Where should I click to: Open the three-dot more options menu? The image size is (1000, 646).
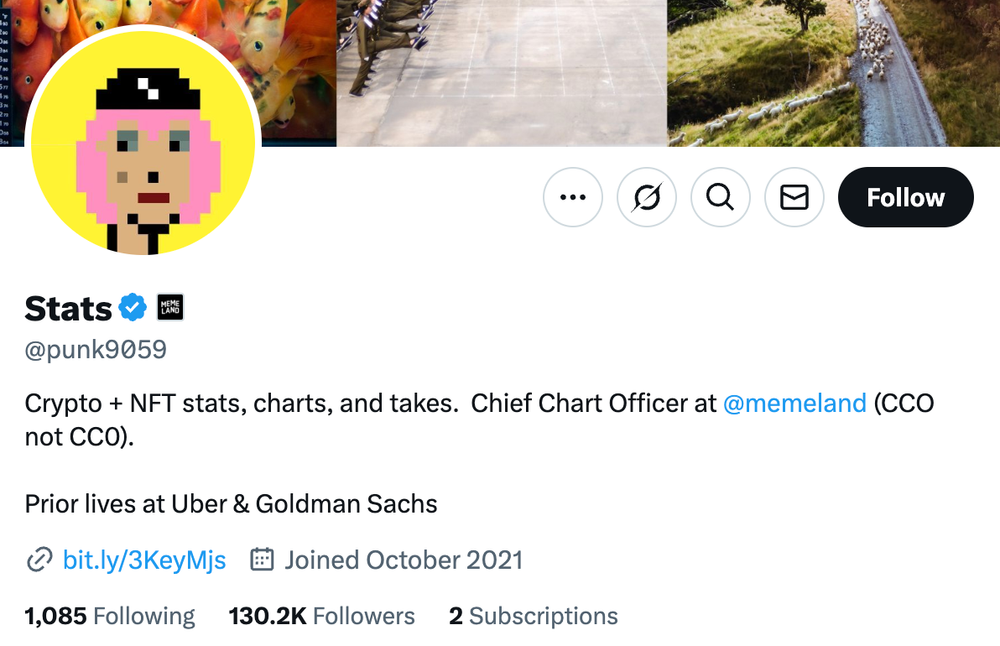tap(573, 198)
